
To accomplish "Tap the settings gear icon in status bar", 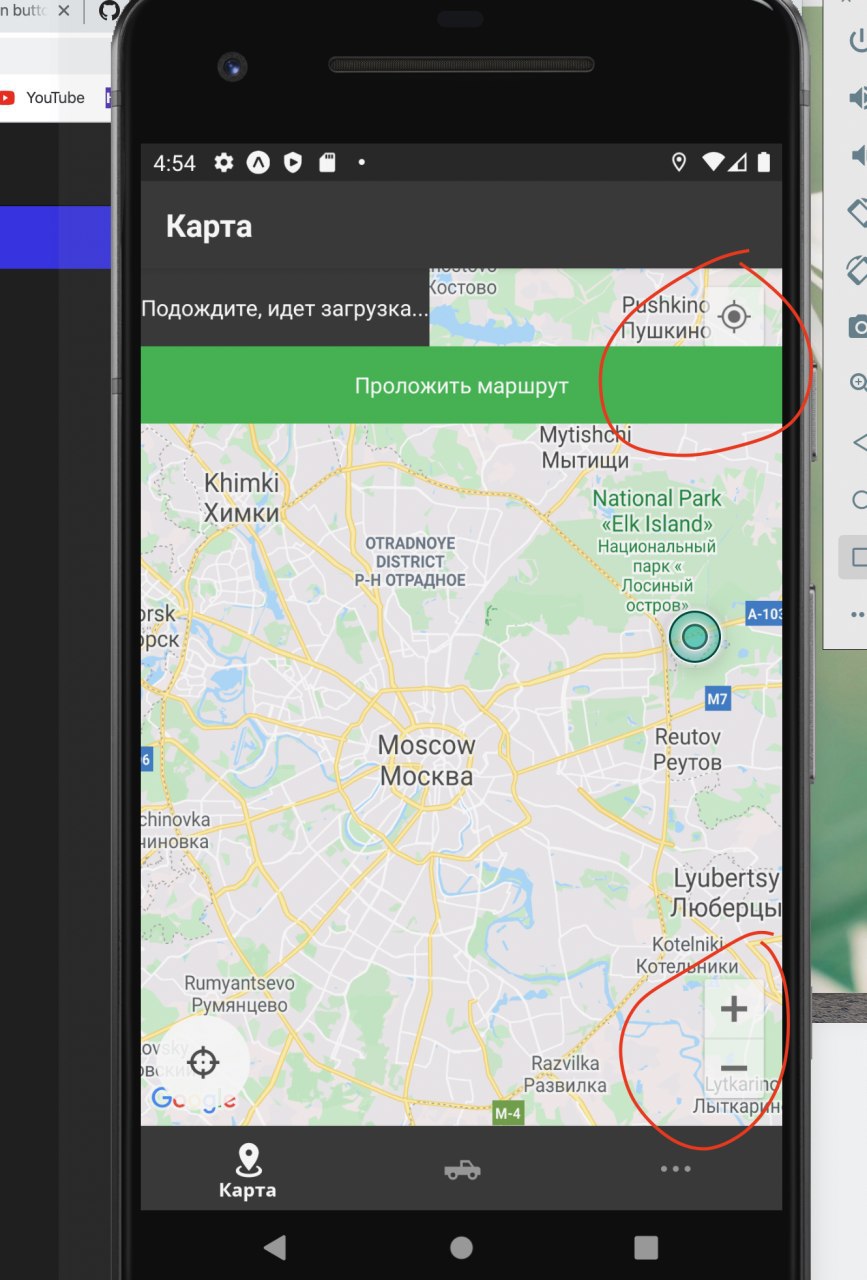I will coord(224,162).
